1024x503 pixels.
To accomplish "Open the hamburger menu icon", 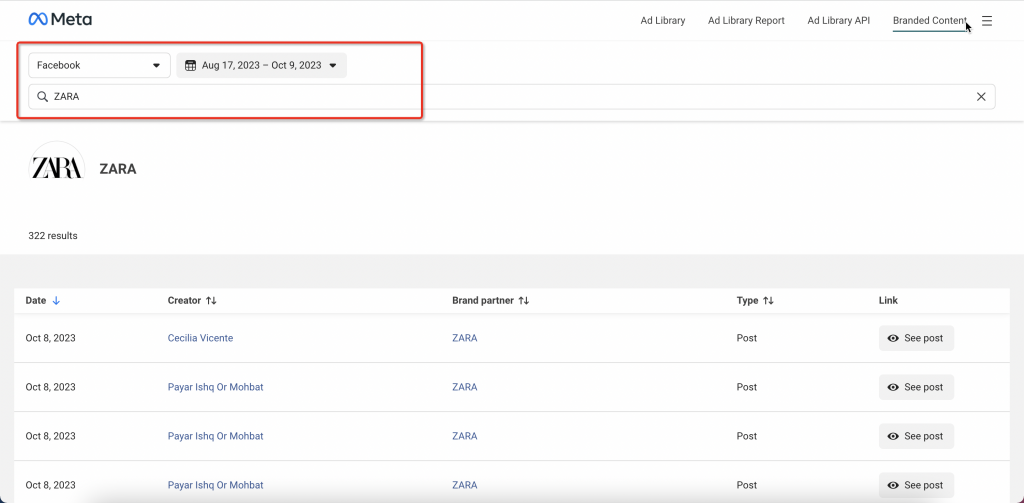I will 987,21.
